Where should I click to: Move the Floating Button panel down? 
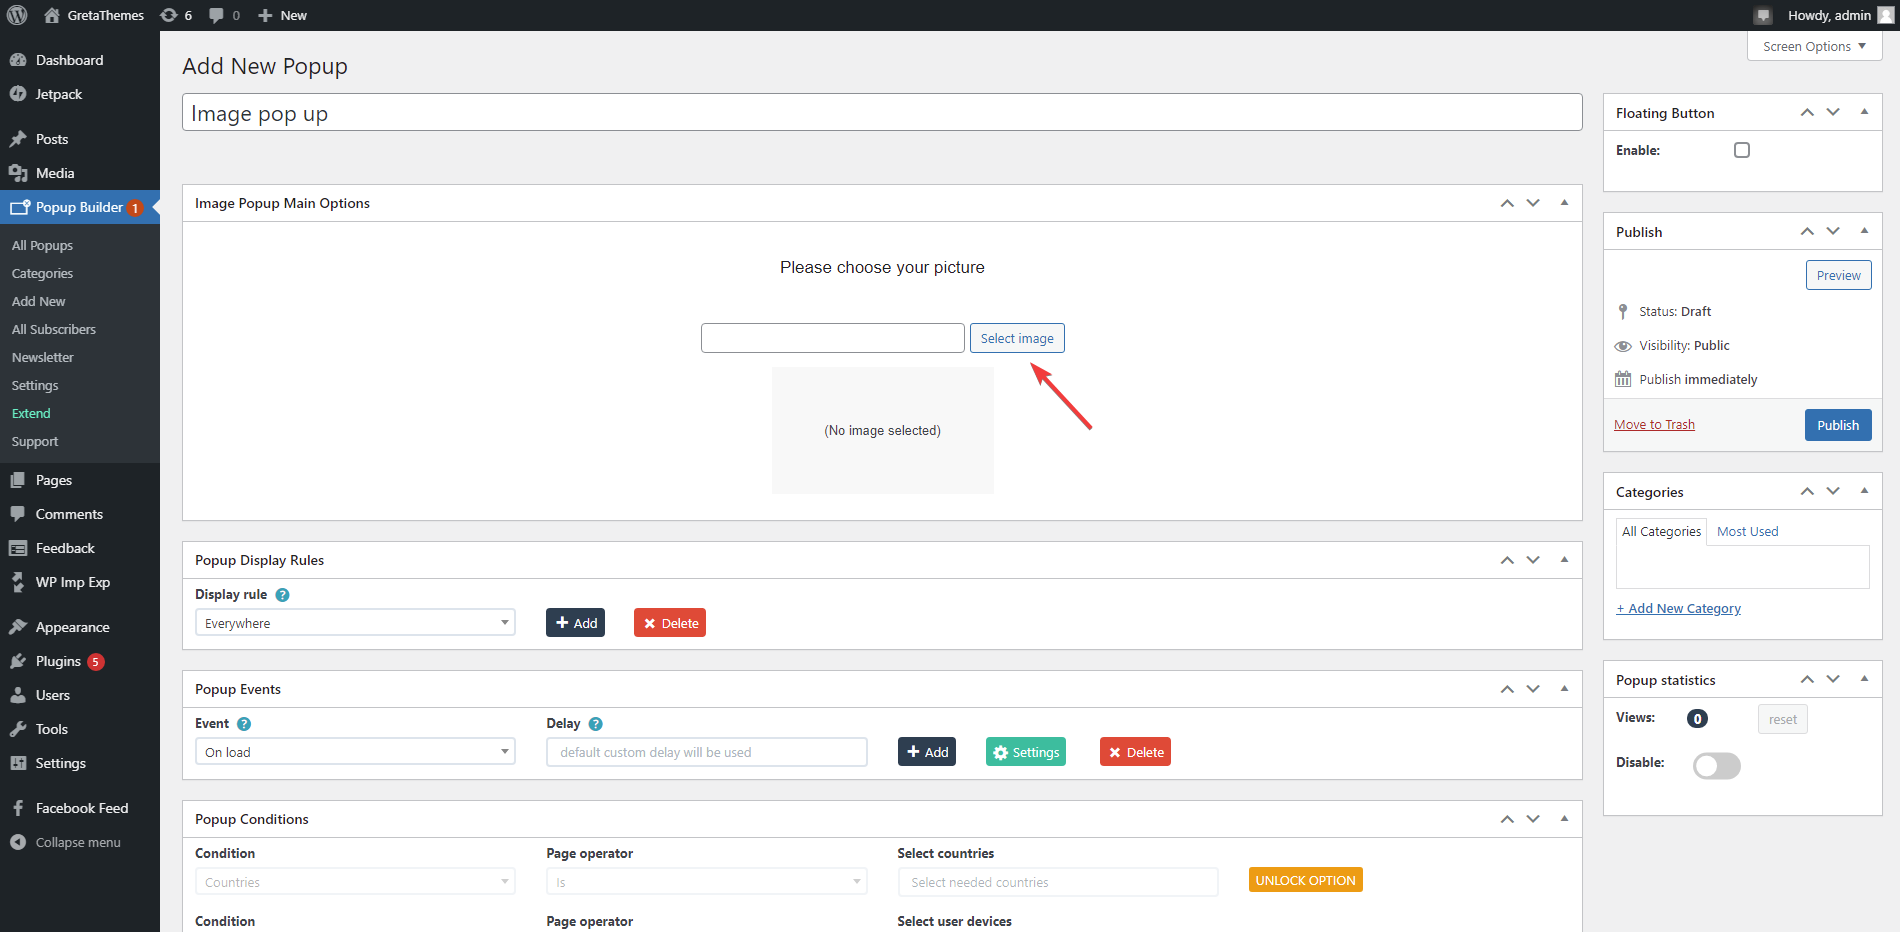(1833, 112)
